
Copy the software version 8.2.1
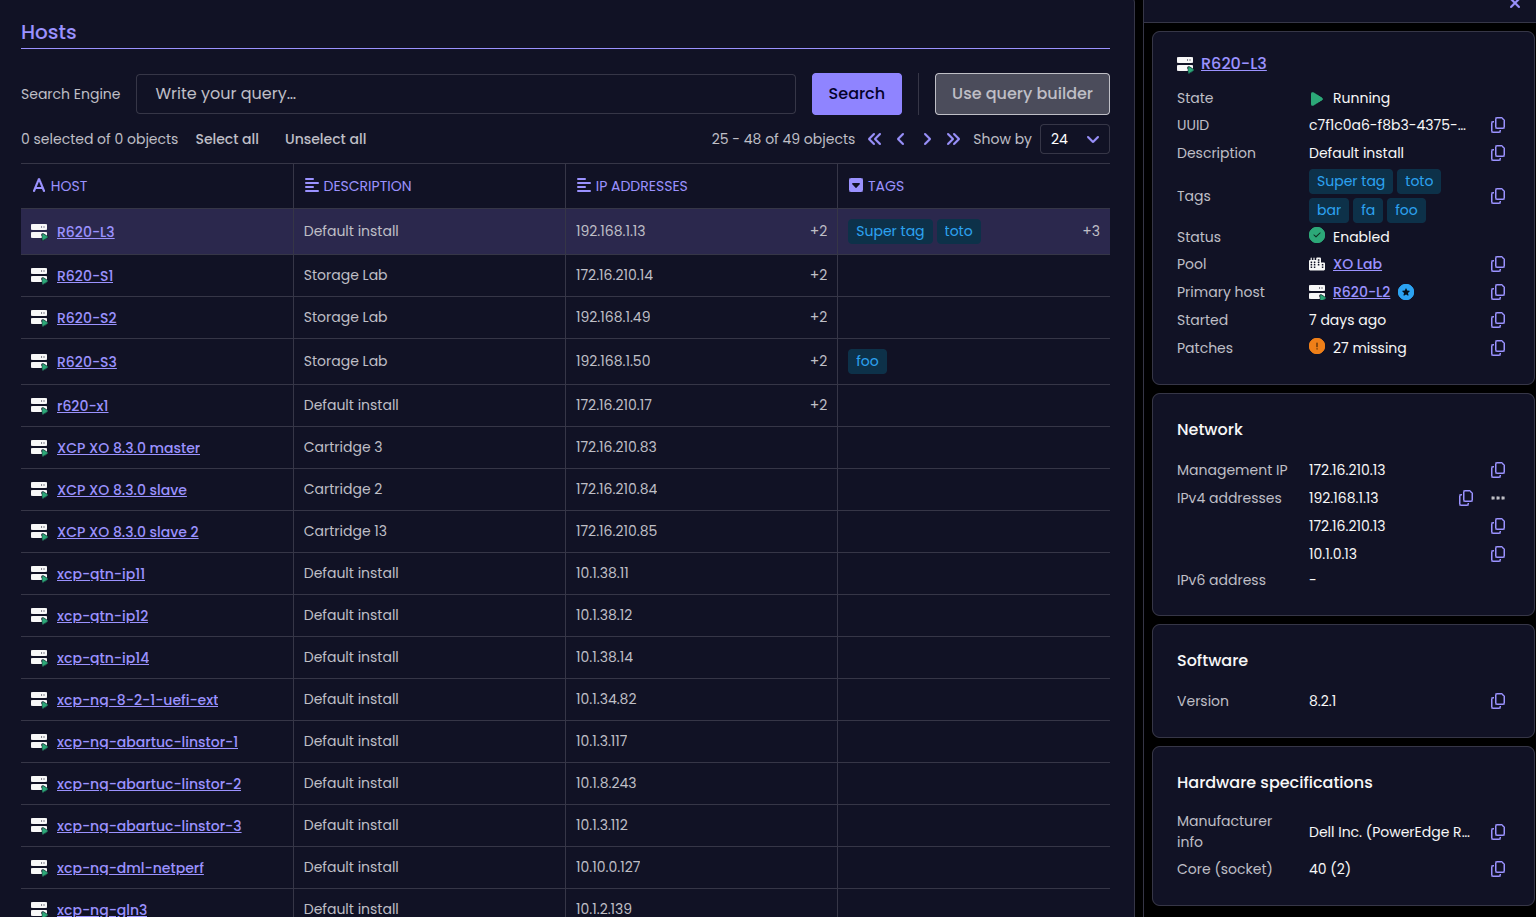tap(1497, 701)
